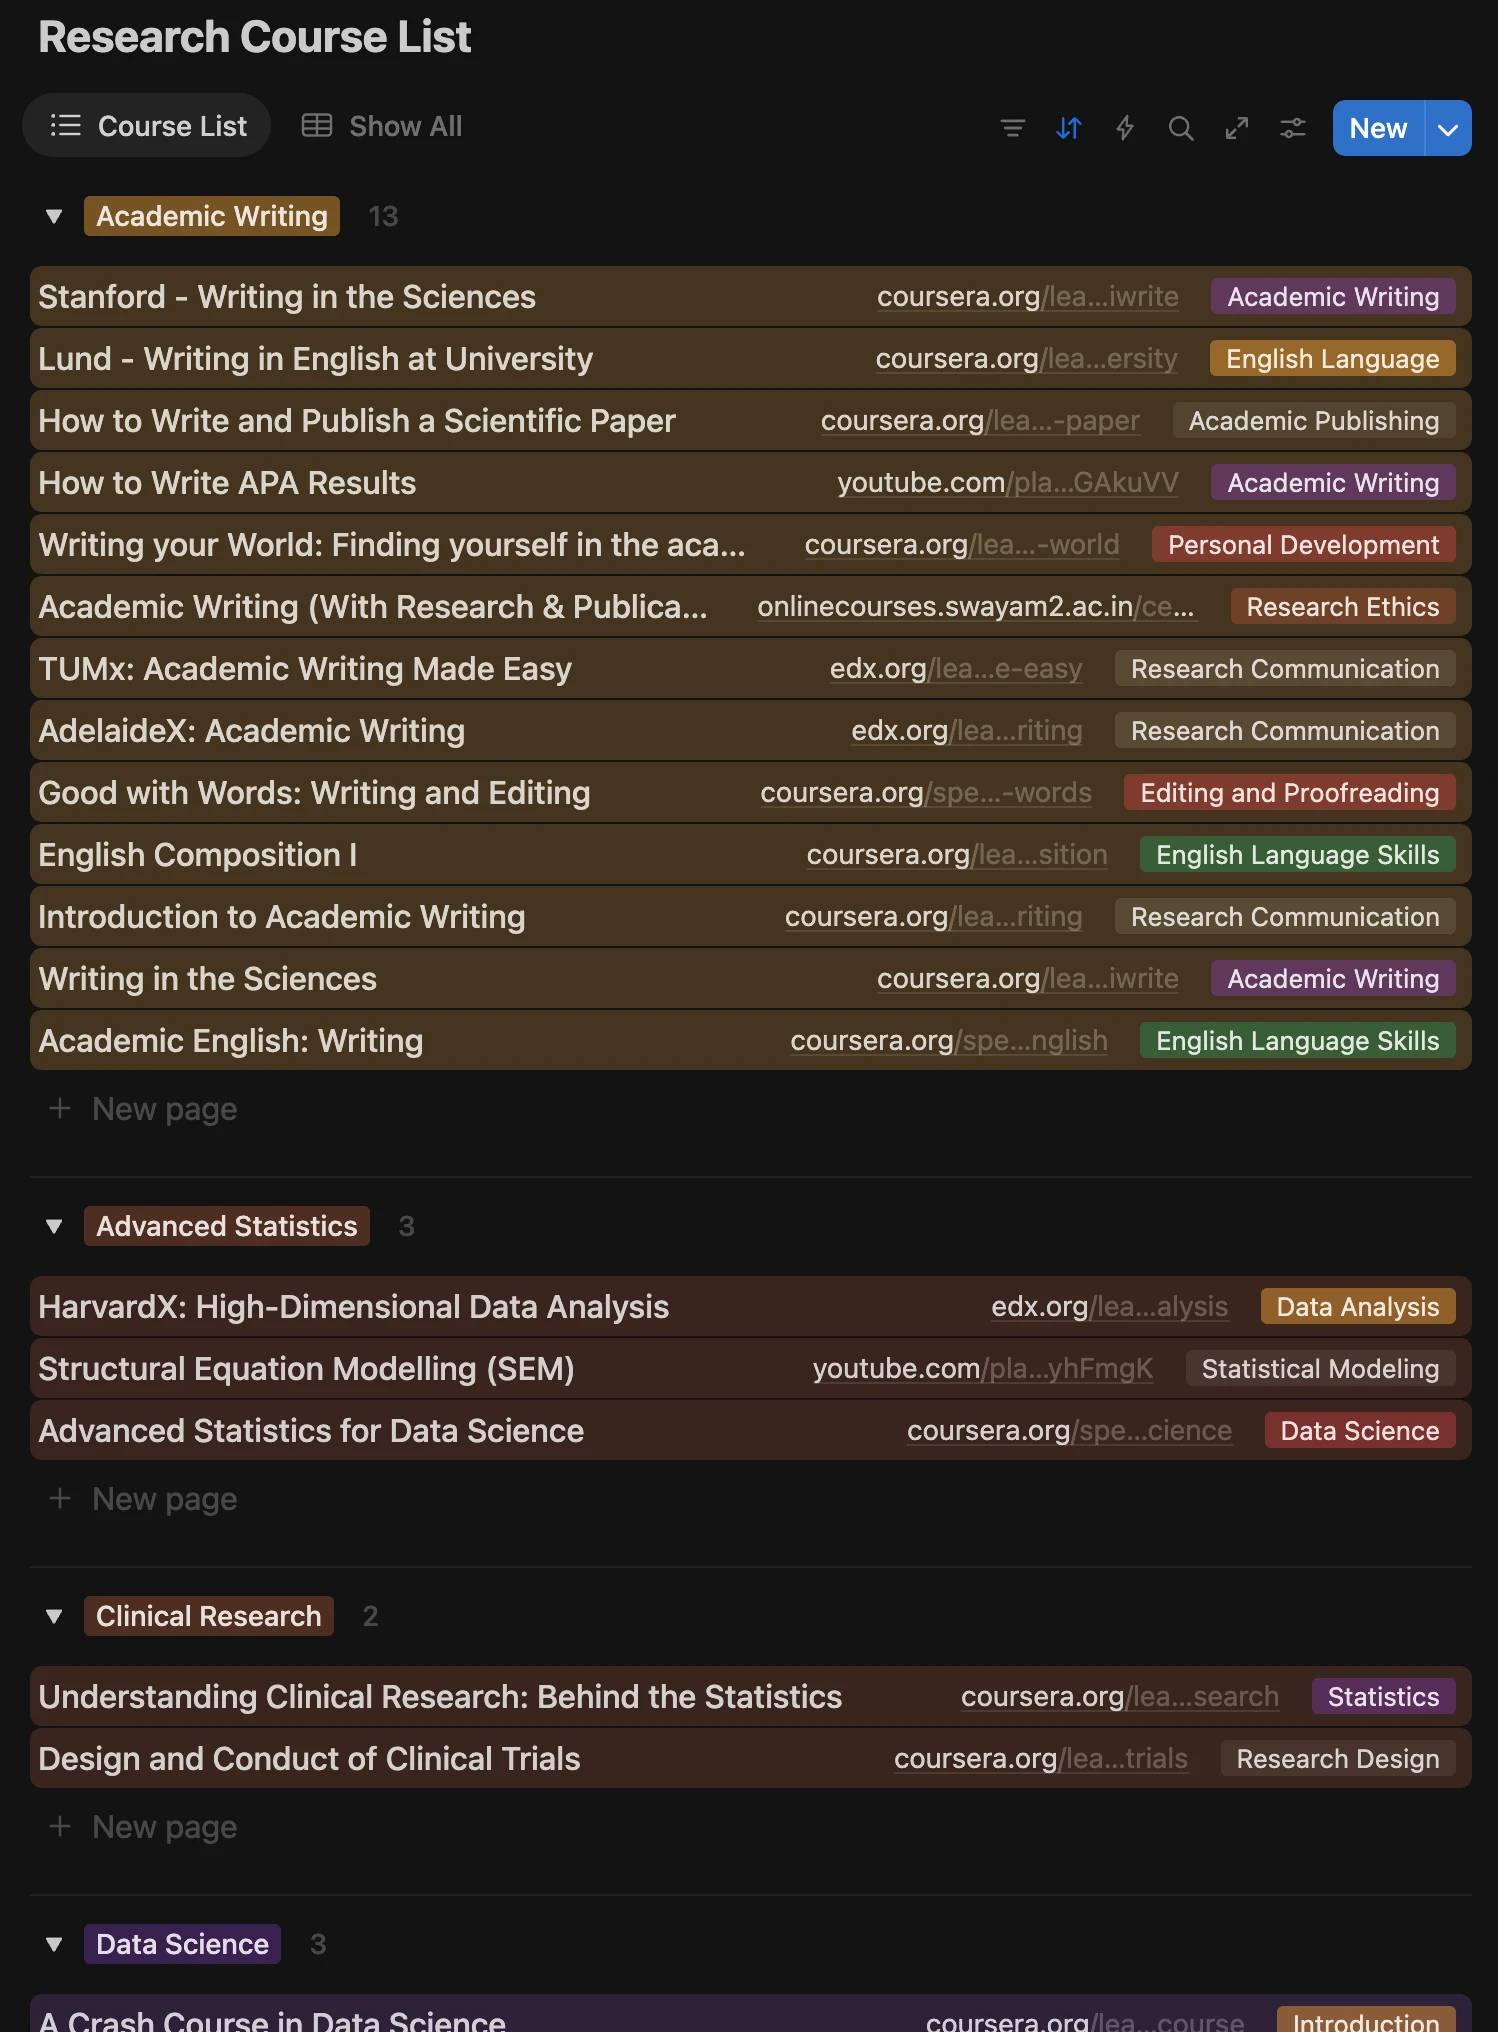
Task: Add New page under Academic Writing group
Action: 143,1109
